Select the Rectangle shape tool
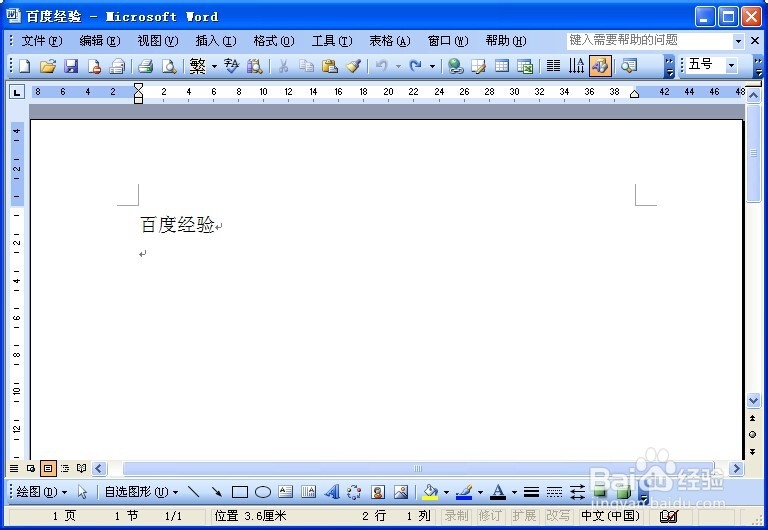768x530 pixels. (240, 491)
